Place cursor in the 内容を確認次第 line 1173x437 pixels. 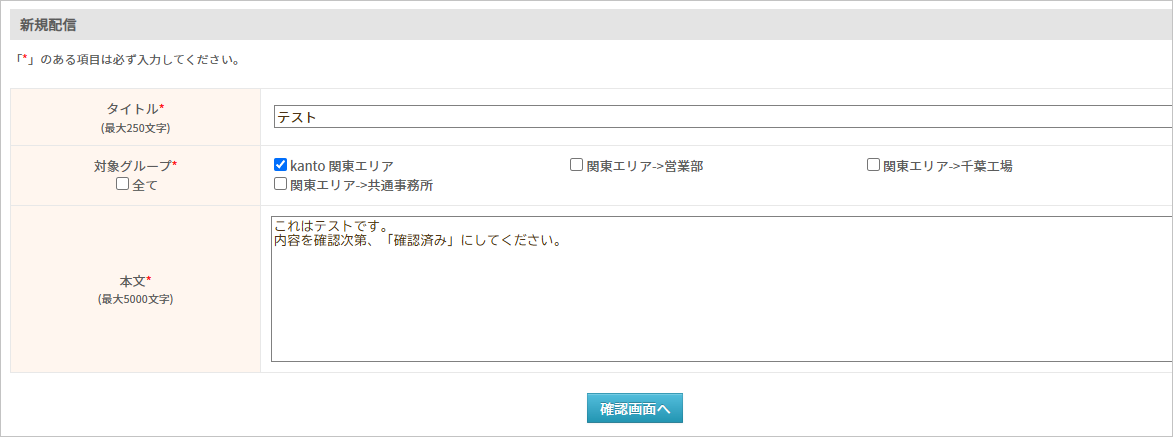[417, 242]
